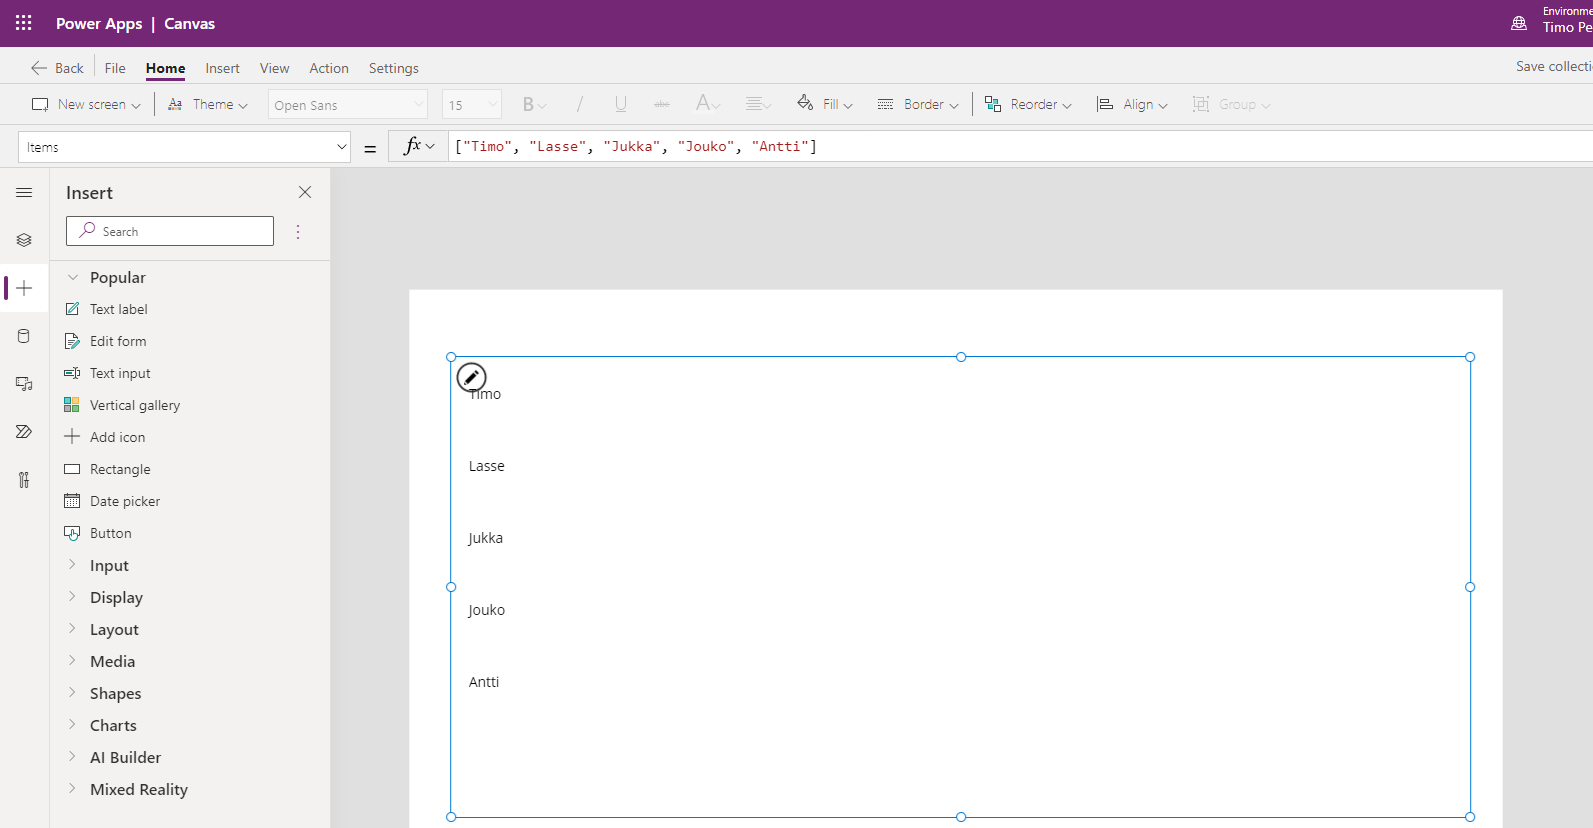Expand the AI Builder category
This screenshot has width=1593, height=828.
click(125, 757)
